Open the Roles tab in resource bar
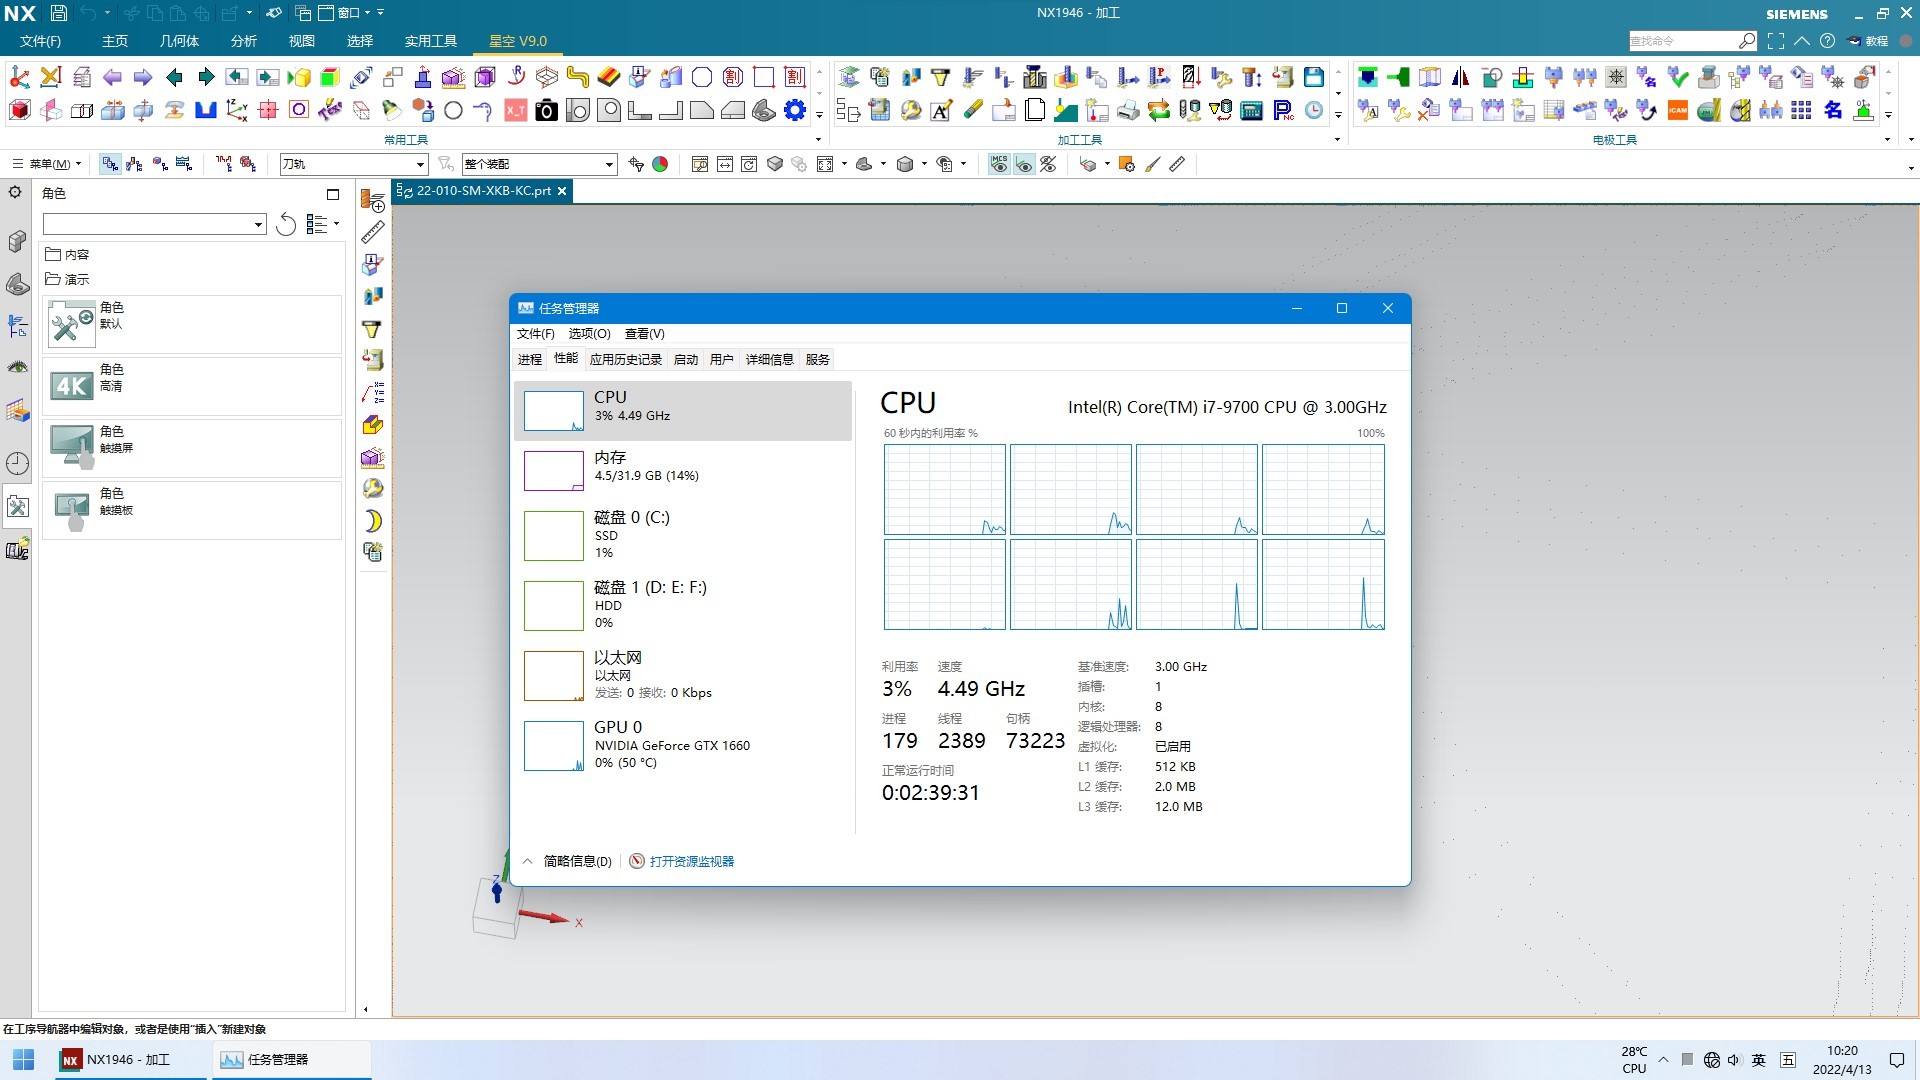This screenshot has width=1920, height=1080. (x=17, y=506)
